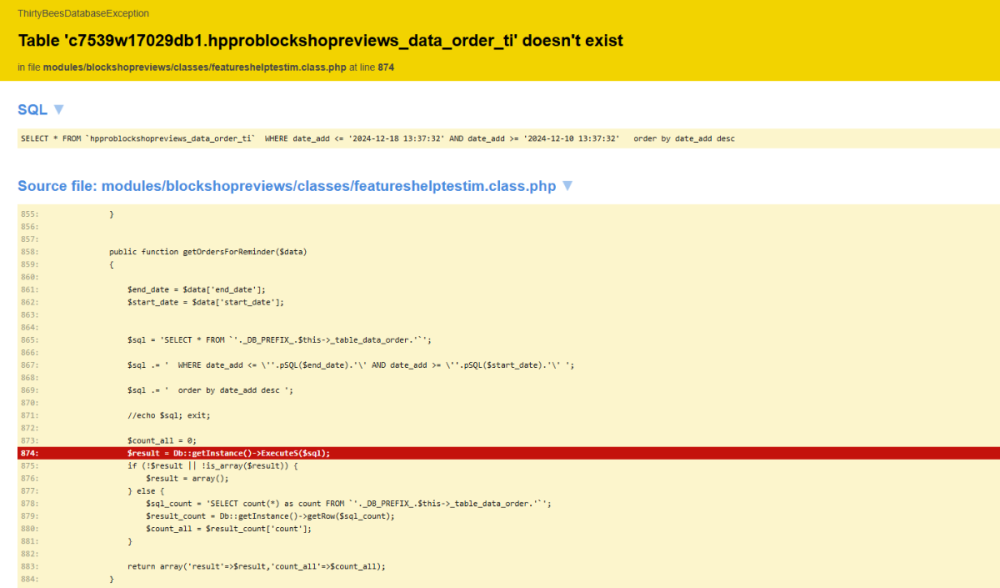This screenshot has width=1000, height=588.
Task: Click the order by date_add code line
Action: point(210,390)
